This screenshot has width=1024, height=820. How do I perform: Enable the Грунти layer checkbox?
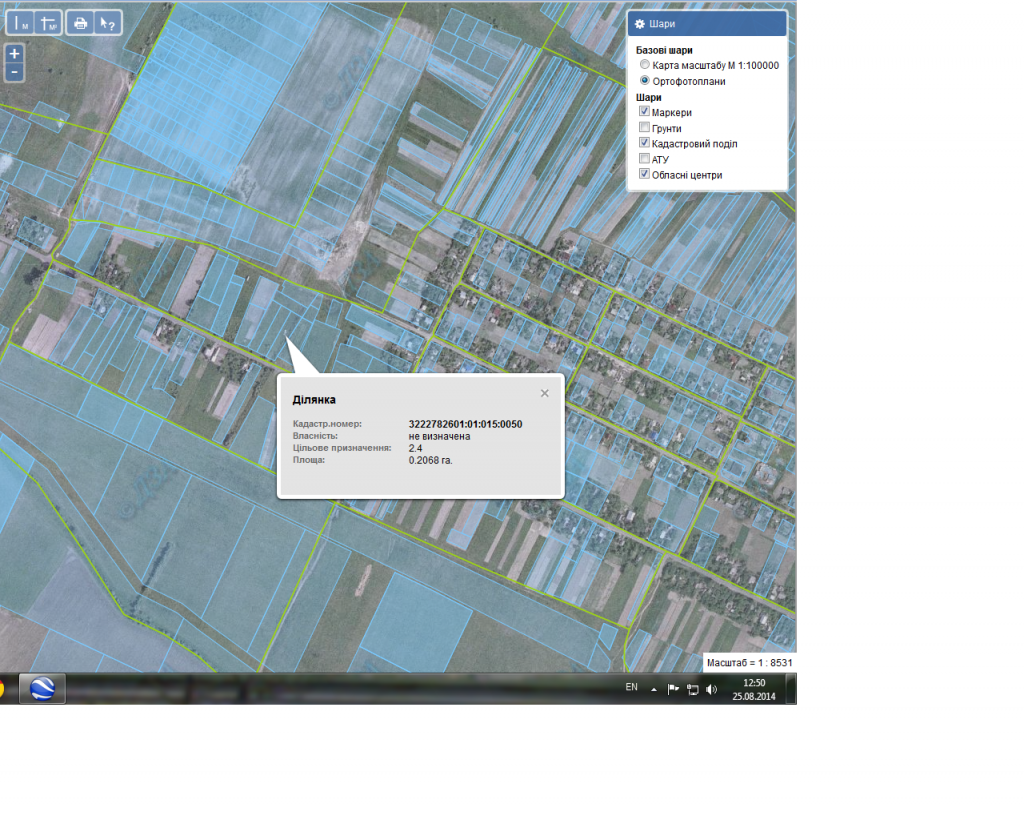(645, 128)
